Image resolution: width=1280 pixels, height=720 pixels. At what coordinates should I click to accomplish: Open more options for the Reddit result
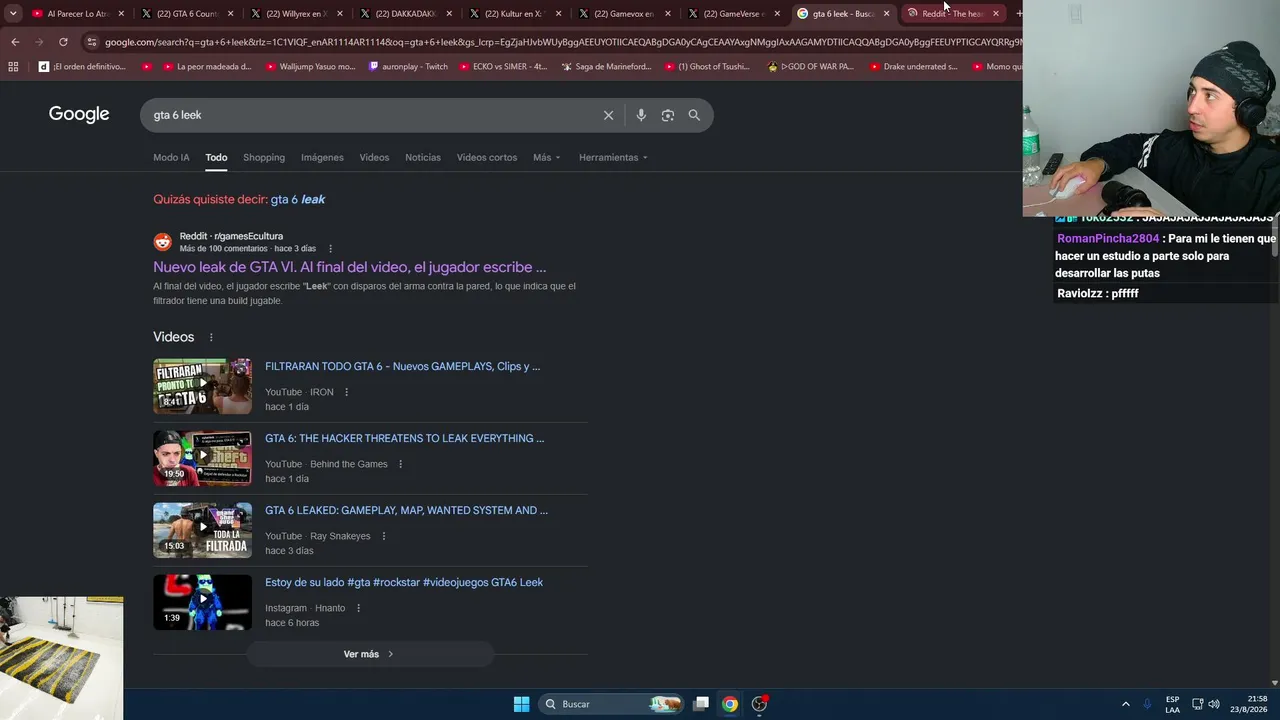pos(330,249)
